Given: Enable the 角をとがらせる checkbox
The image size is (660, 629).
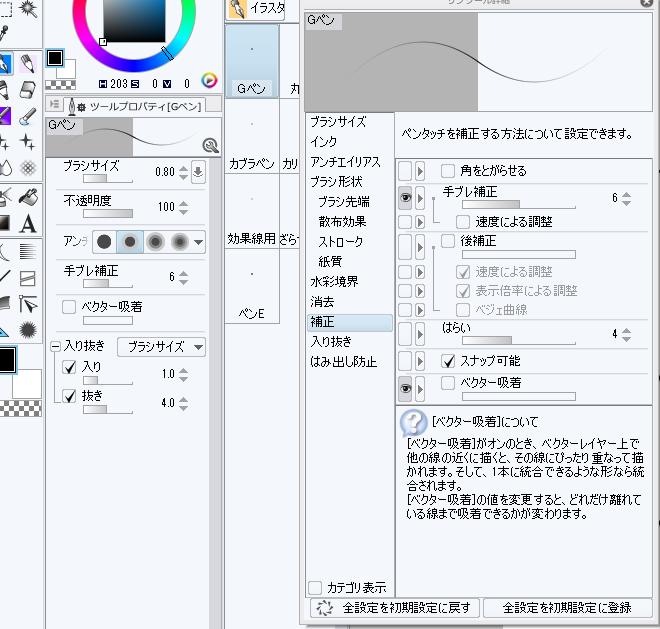Looking at the screenshot, I should click(448, 171).
